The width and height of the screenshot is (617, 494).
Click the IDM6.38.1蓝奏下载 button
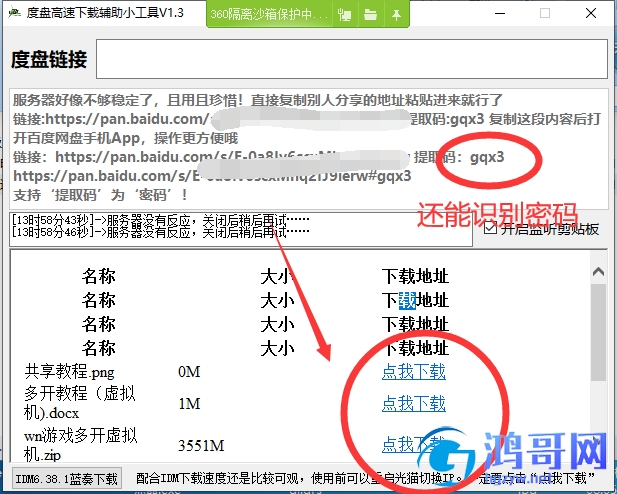tap(67, 479)
